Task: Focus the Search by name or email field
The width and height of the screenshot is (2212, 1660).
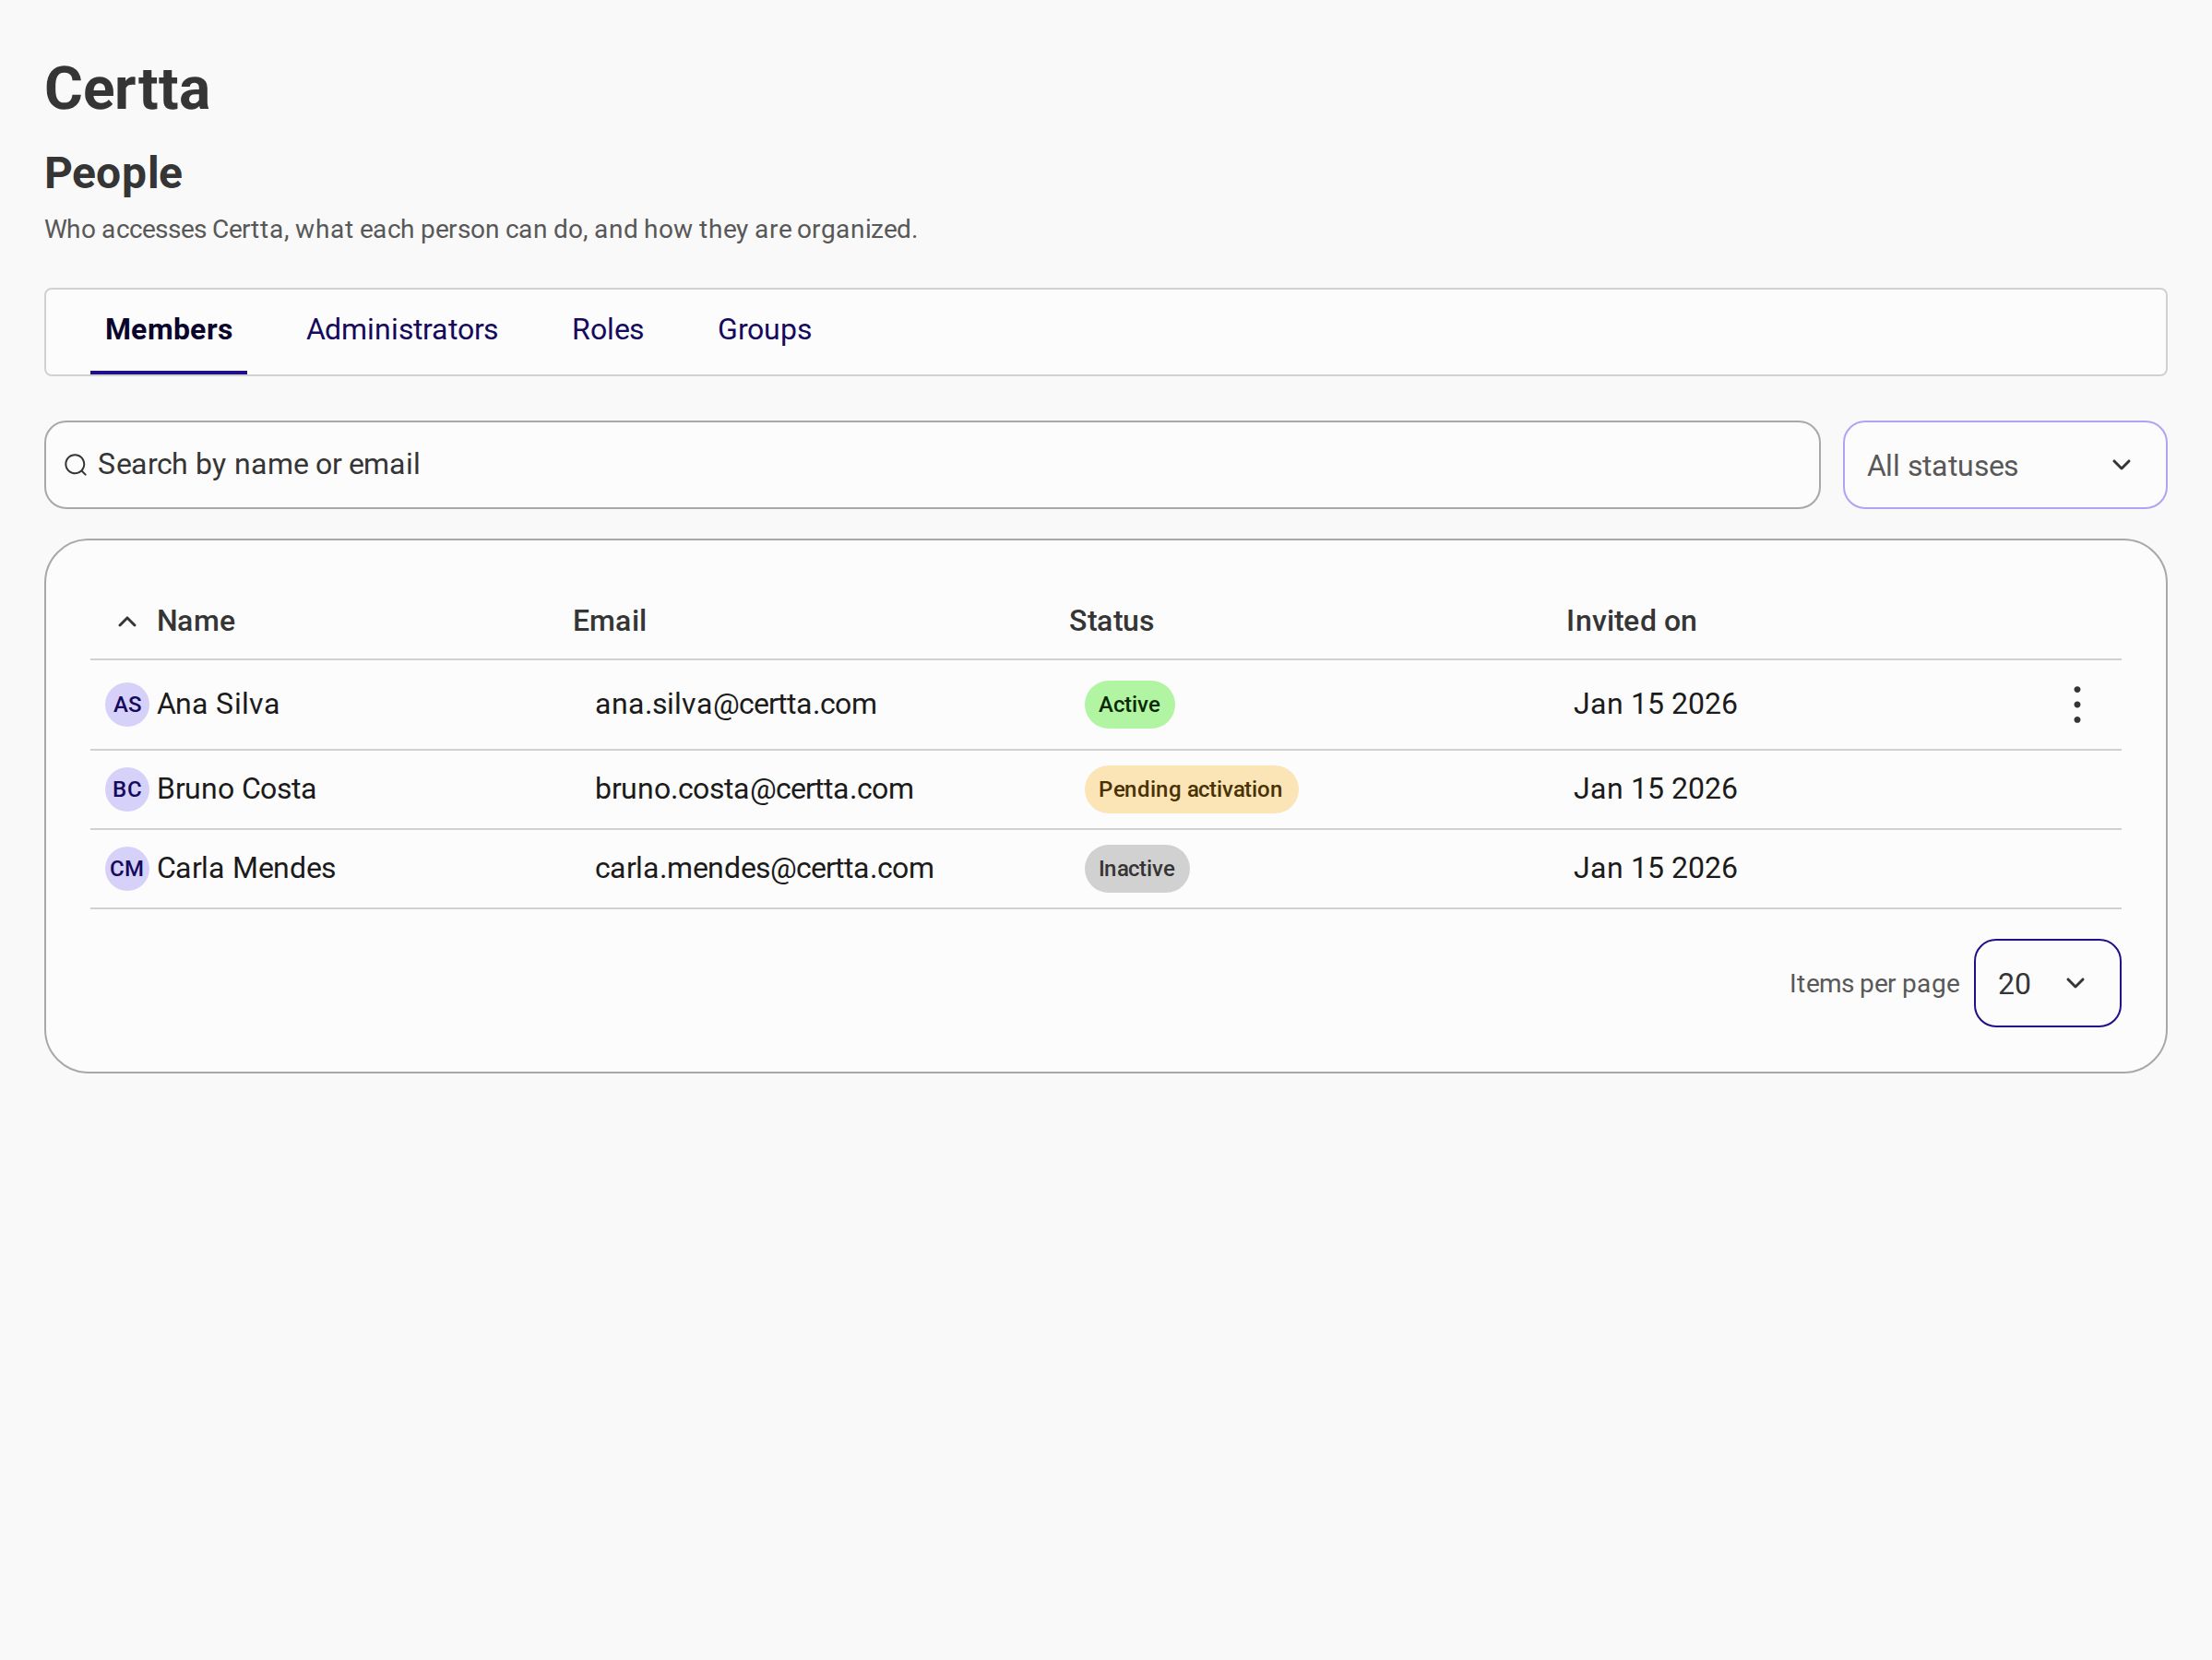Action: click(932, 465)
